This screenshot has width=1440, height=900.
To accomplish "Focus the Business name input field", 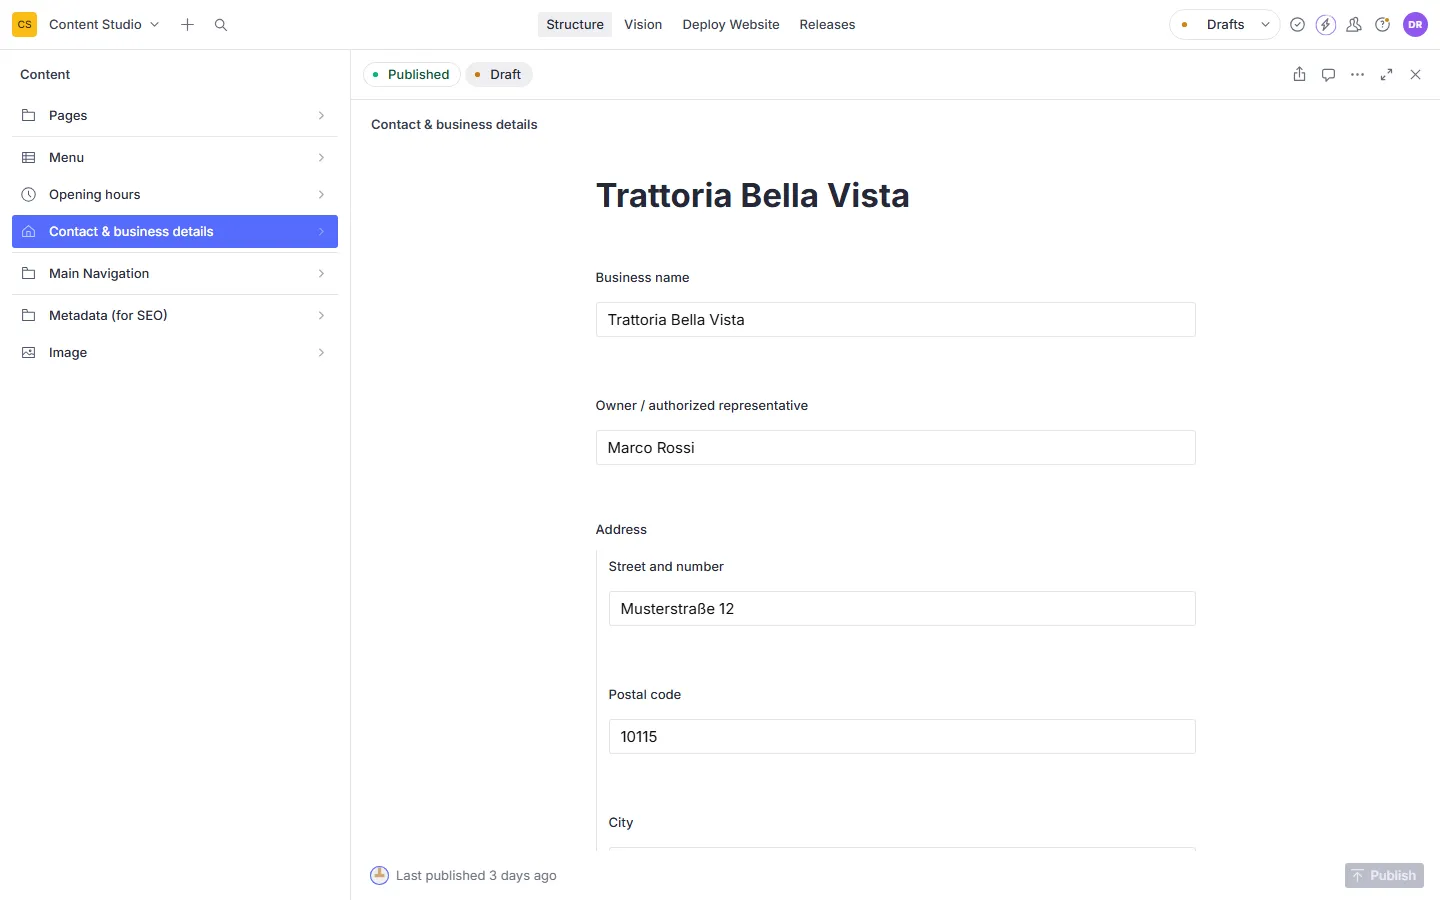I will point(895,320).
